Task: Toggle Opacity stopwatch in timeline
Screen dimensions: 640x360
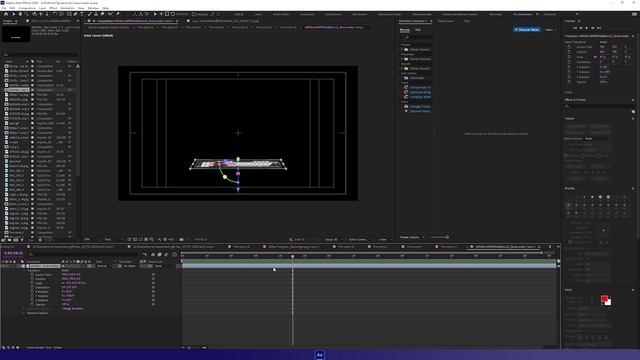Action: (x=32, y=304)
